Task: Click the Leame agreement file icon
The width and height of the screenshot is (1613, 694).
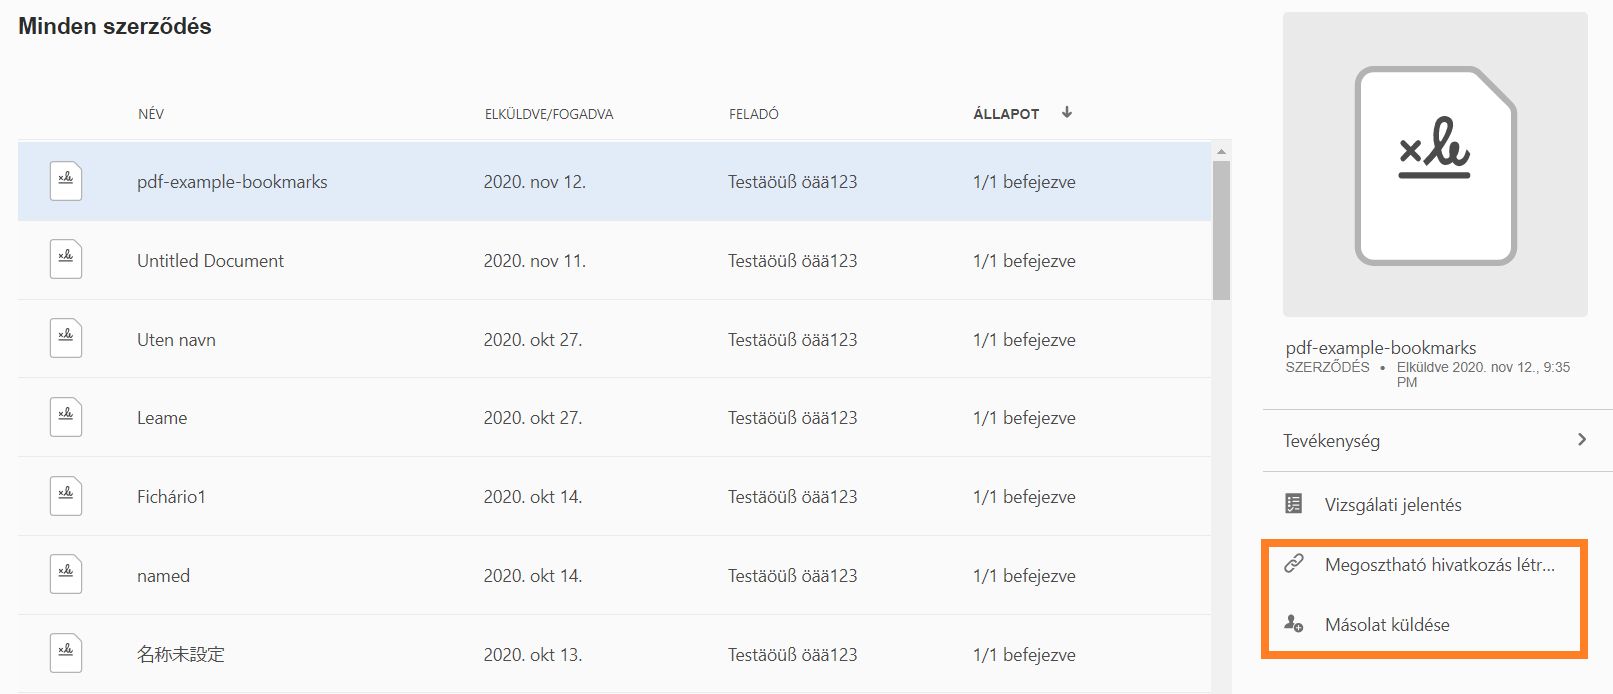Action: (x=66, y=417)
